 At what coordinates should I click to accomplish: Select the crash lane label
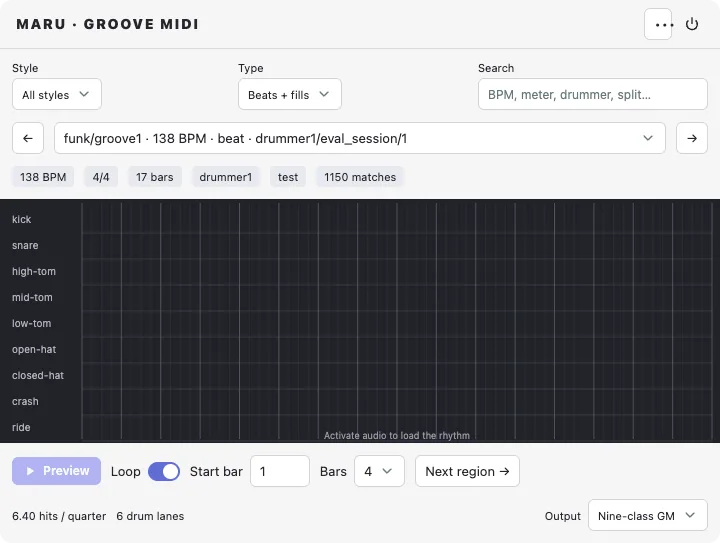(x=25, y=402)
